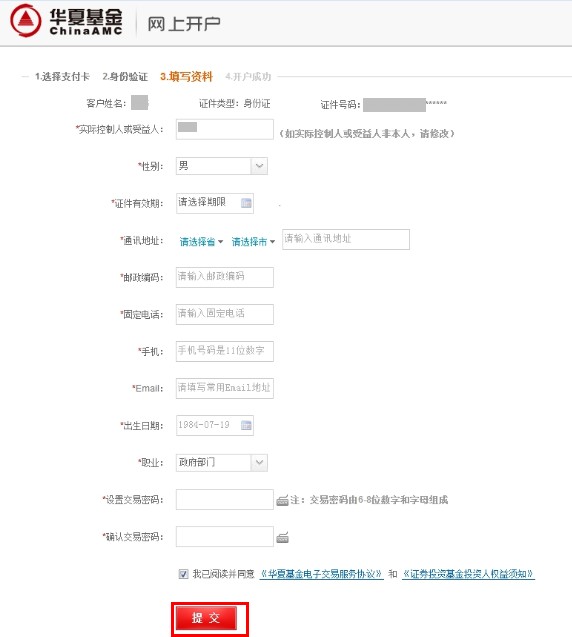Go to step 1.选择支付卡
This screenshot has width=572, height=637.
pos(62,76)
